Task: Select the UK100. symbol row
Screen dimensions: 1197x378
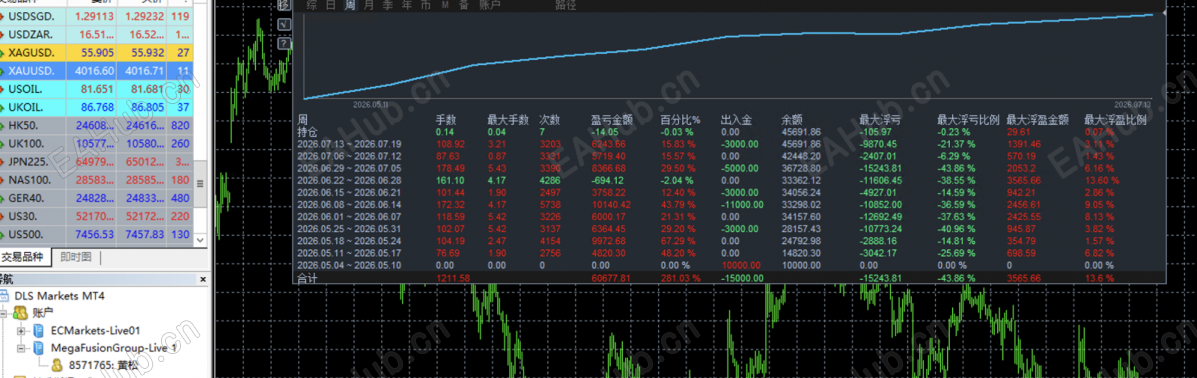Action: click(96, 144)
